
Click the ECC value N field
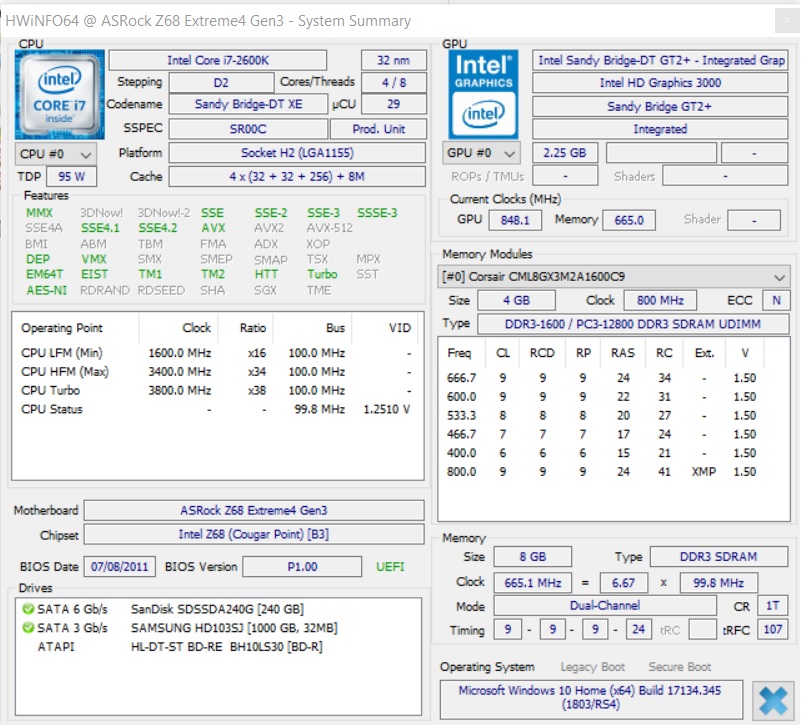click(x=776, y=300)
